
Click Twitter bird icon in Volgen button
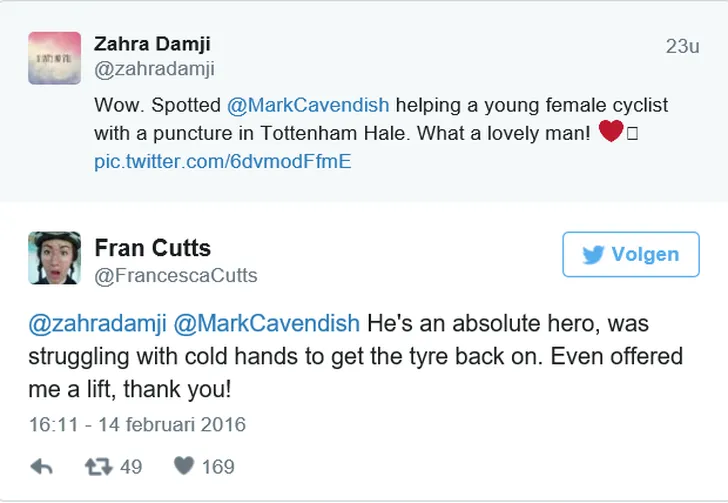[593, 255]
